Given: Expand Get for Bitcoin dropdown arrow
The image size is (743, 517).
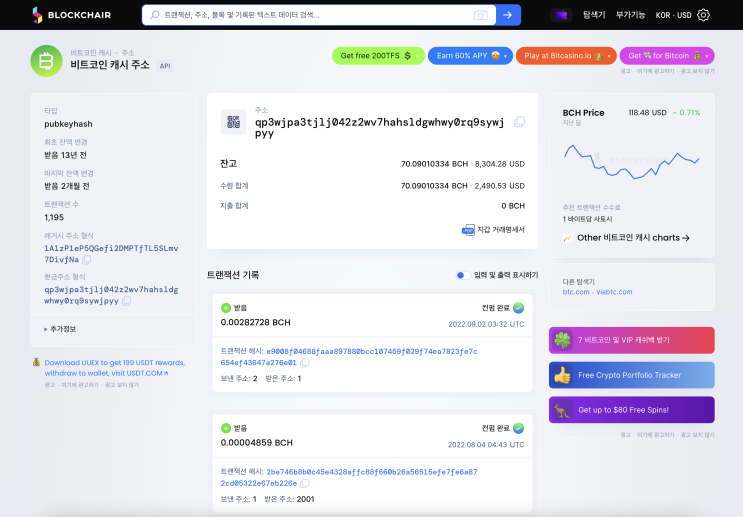Looking at the screenshot, I should point(707,56).
